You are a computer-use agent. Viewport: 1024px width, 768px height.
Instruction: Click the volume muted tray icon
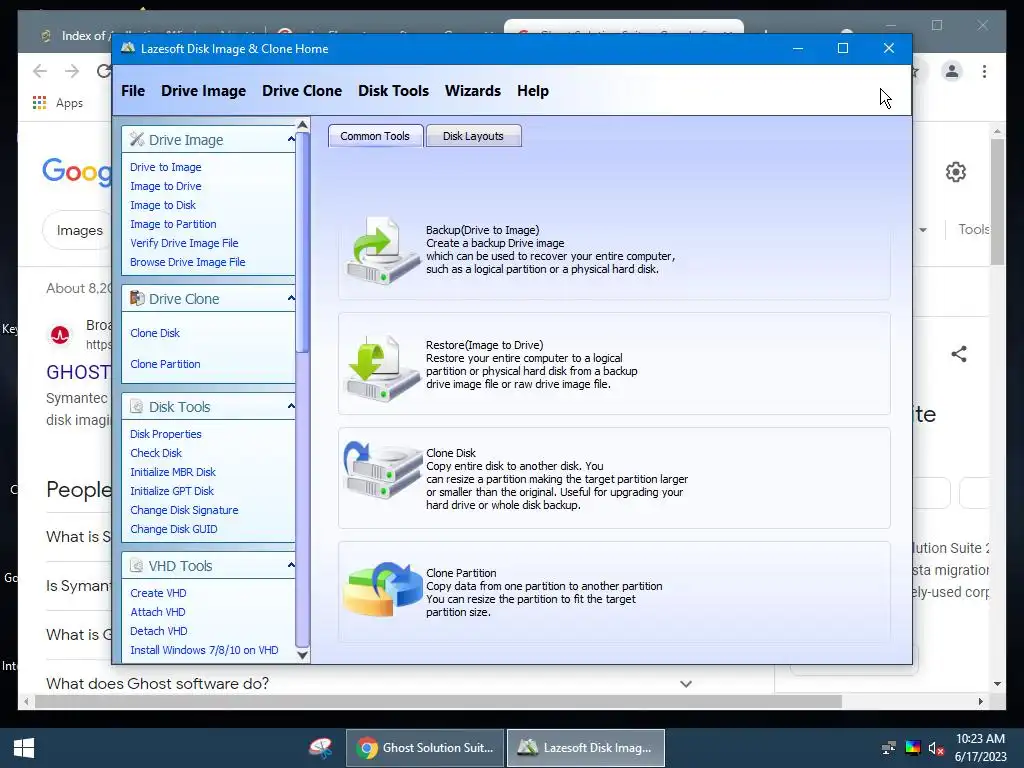pos(936,748)
